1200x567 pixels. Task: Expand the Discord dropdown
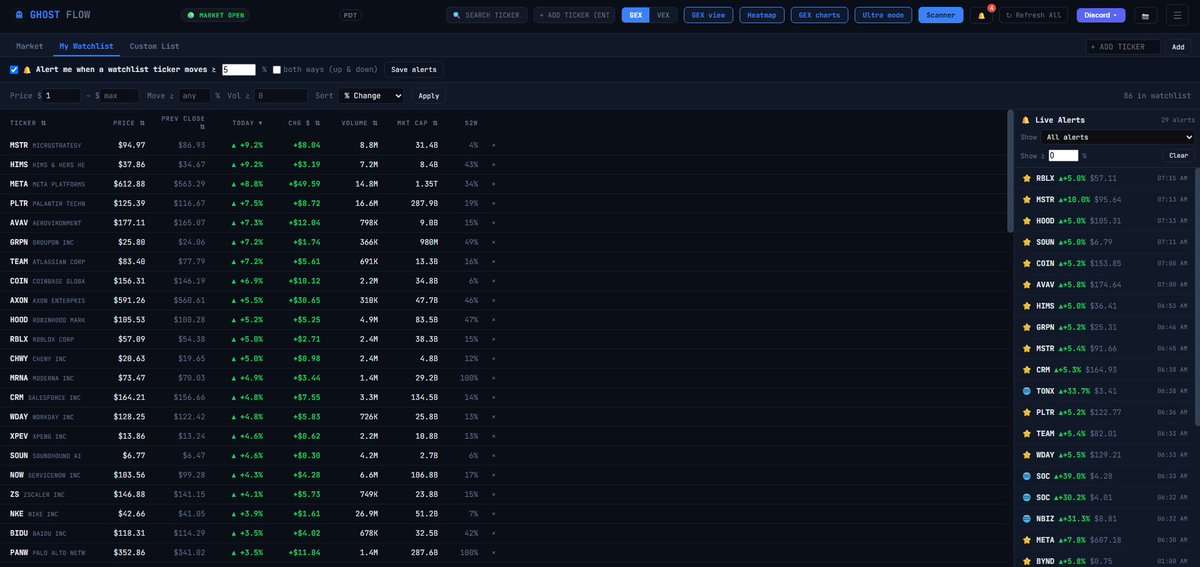[x=1101, y=15]
